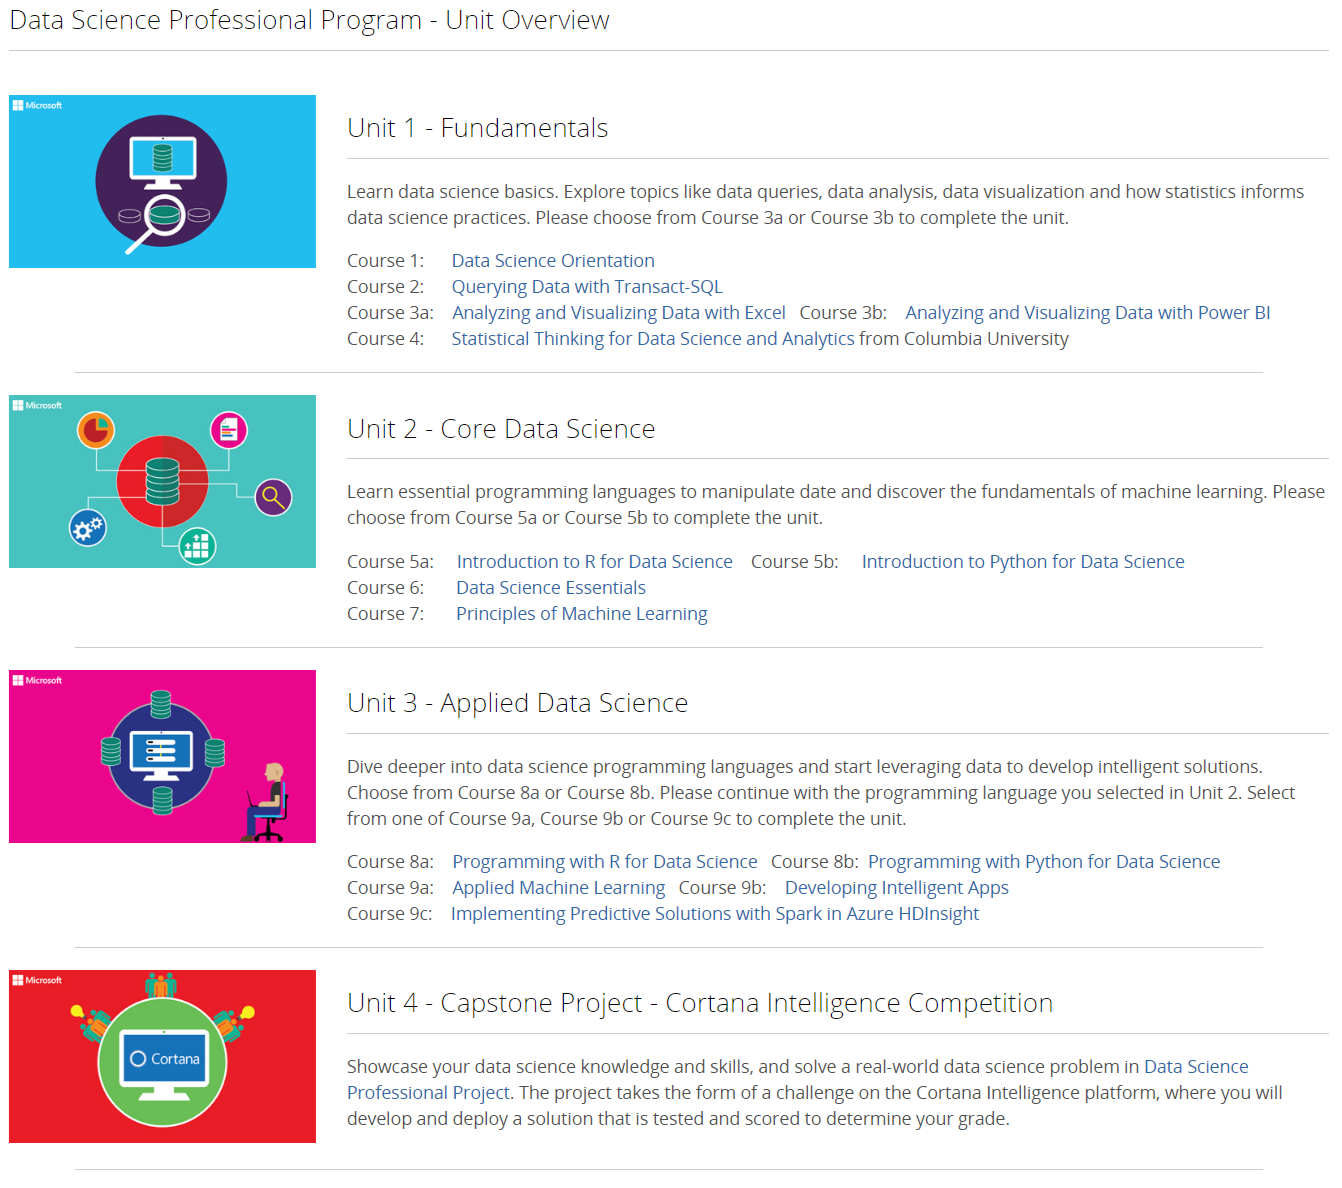Click the pie chart icon in Unit 2 image
1342x1188 pixels.
(96, 430)
